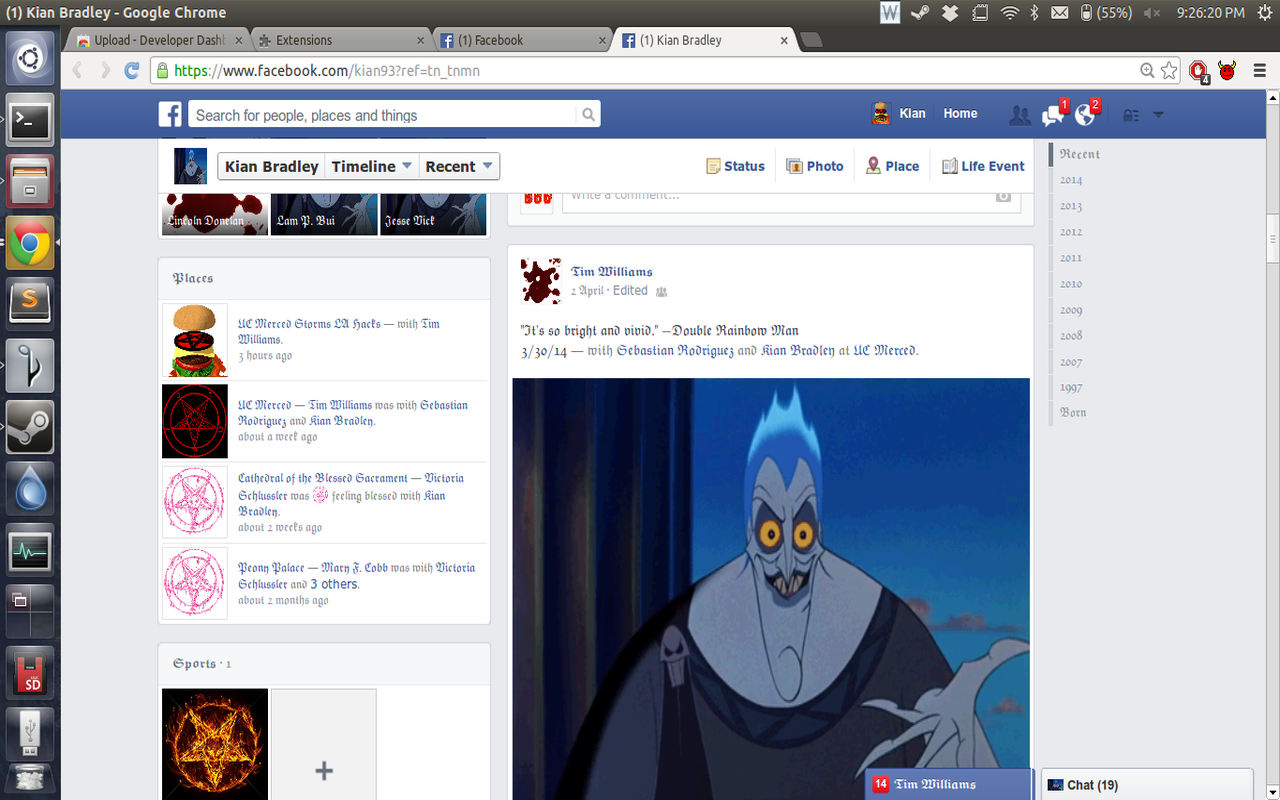
Task: Open the Chat (19) sidebar tab
Action: coord(1147,785)
